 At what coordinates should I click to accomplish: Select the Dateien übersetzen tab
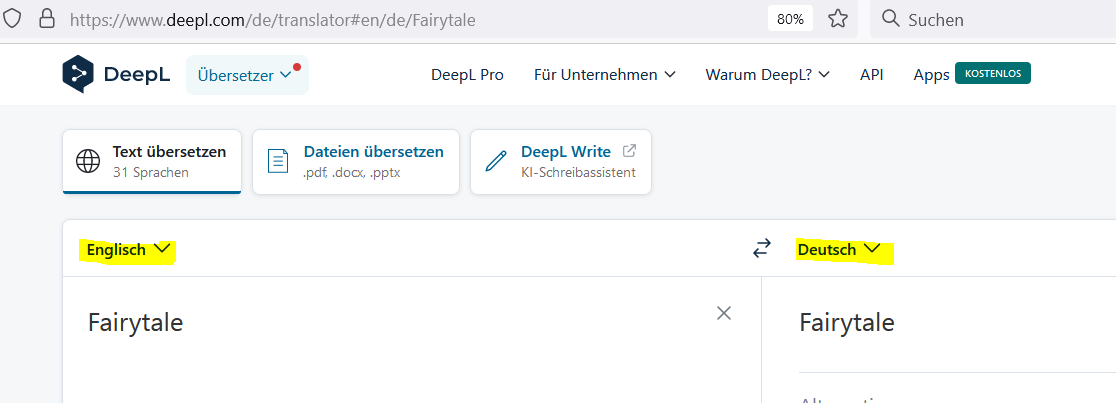[x=355, y=162]
